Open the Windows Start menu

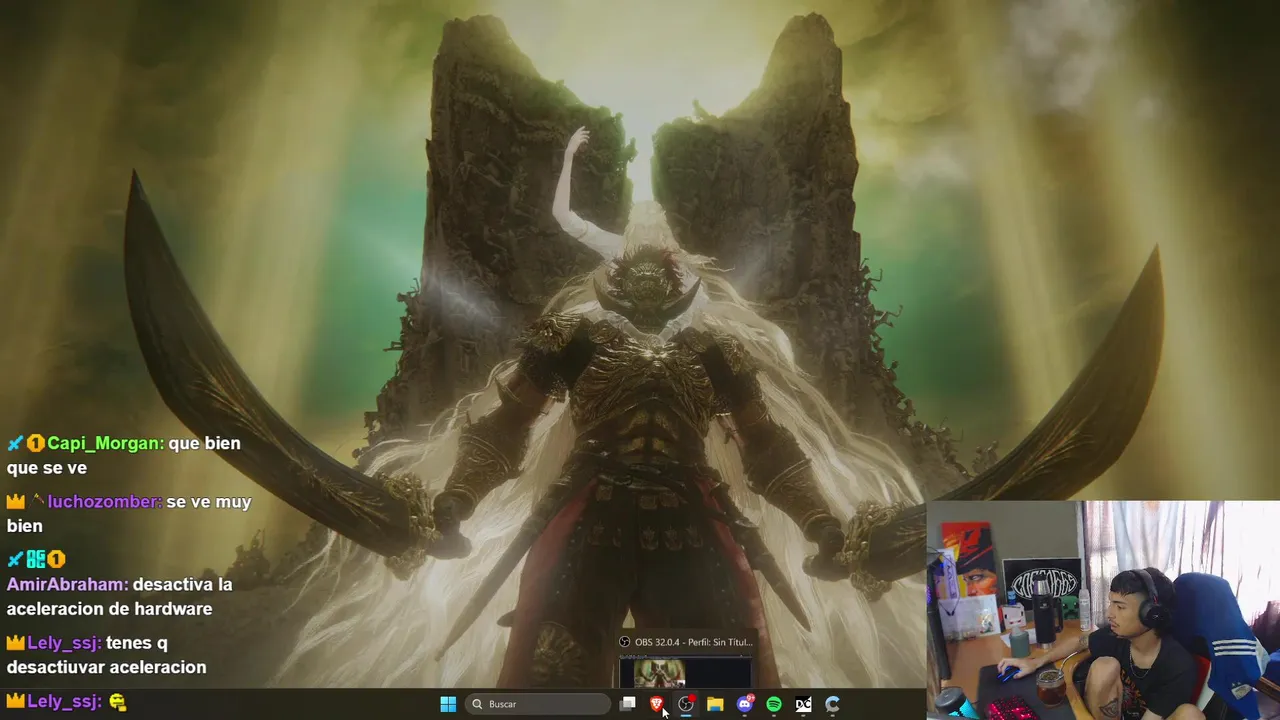point(448,704)
